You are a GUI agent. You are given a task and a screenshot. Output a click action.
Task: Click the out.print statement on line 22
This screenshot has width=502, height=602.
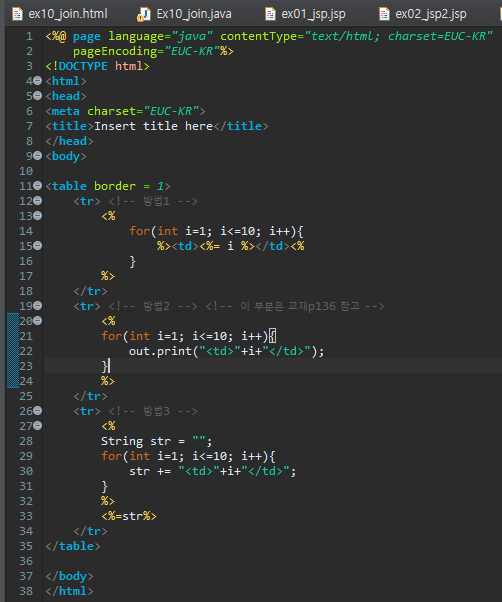coord(226,351)
